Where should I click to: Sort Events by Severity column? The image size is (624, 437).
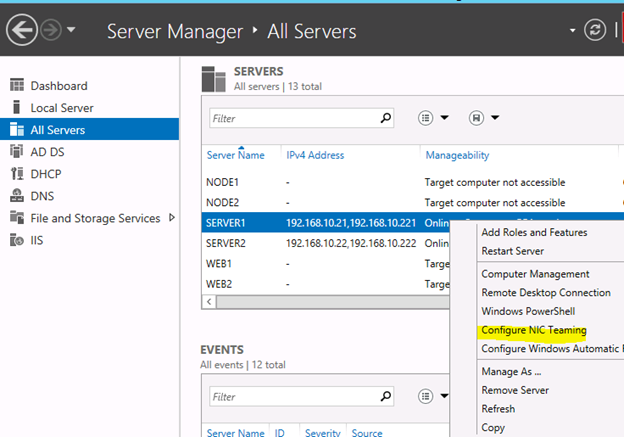tap(323, 433)
